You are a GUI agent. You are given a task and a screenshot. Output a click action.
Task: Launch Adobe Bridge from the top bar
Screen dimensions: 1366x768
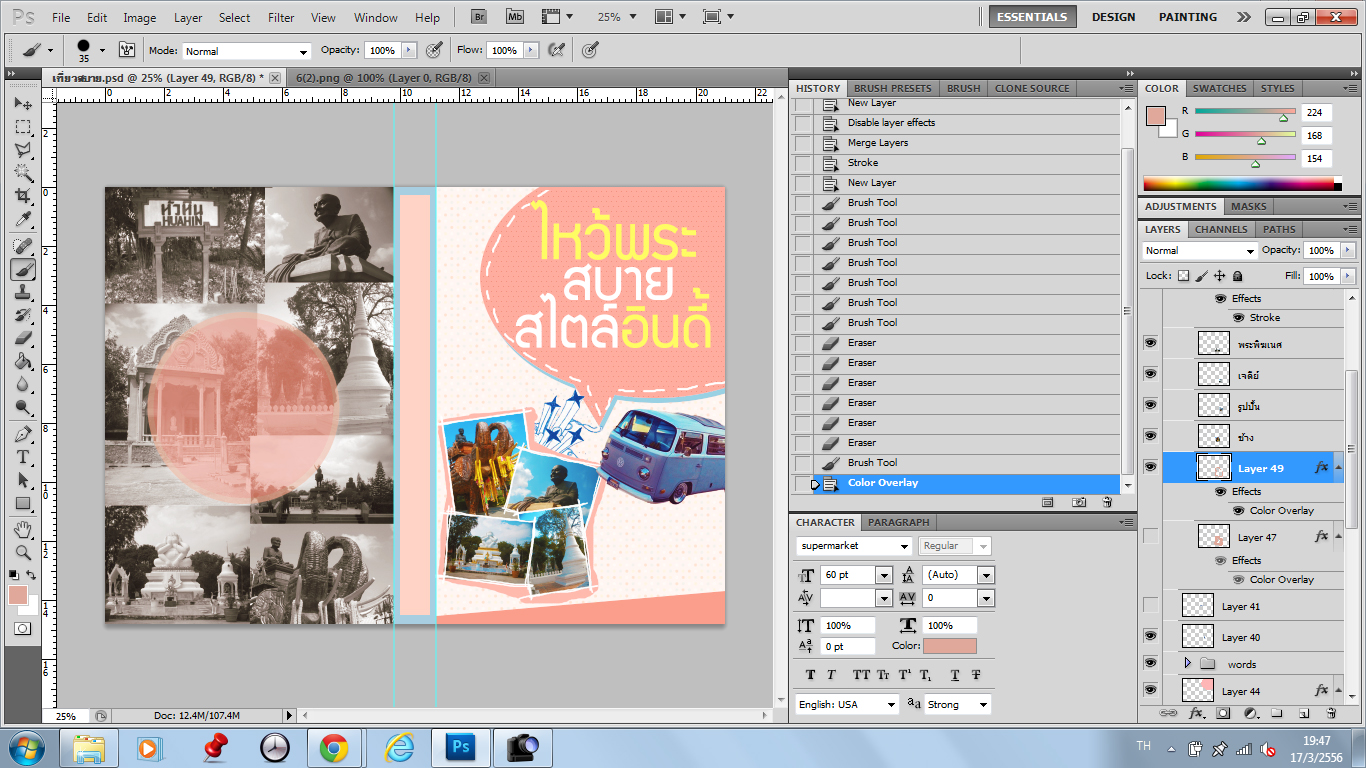480,17
